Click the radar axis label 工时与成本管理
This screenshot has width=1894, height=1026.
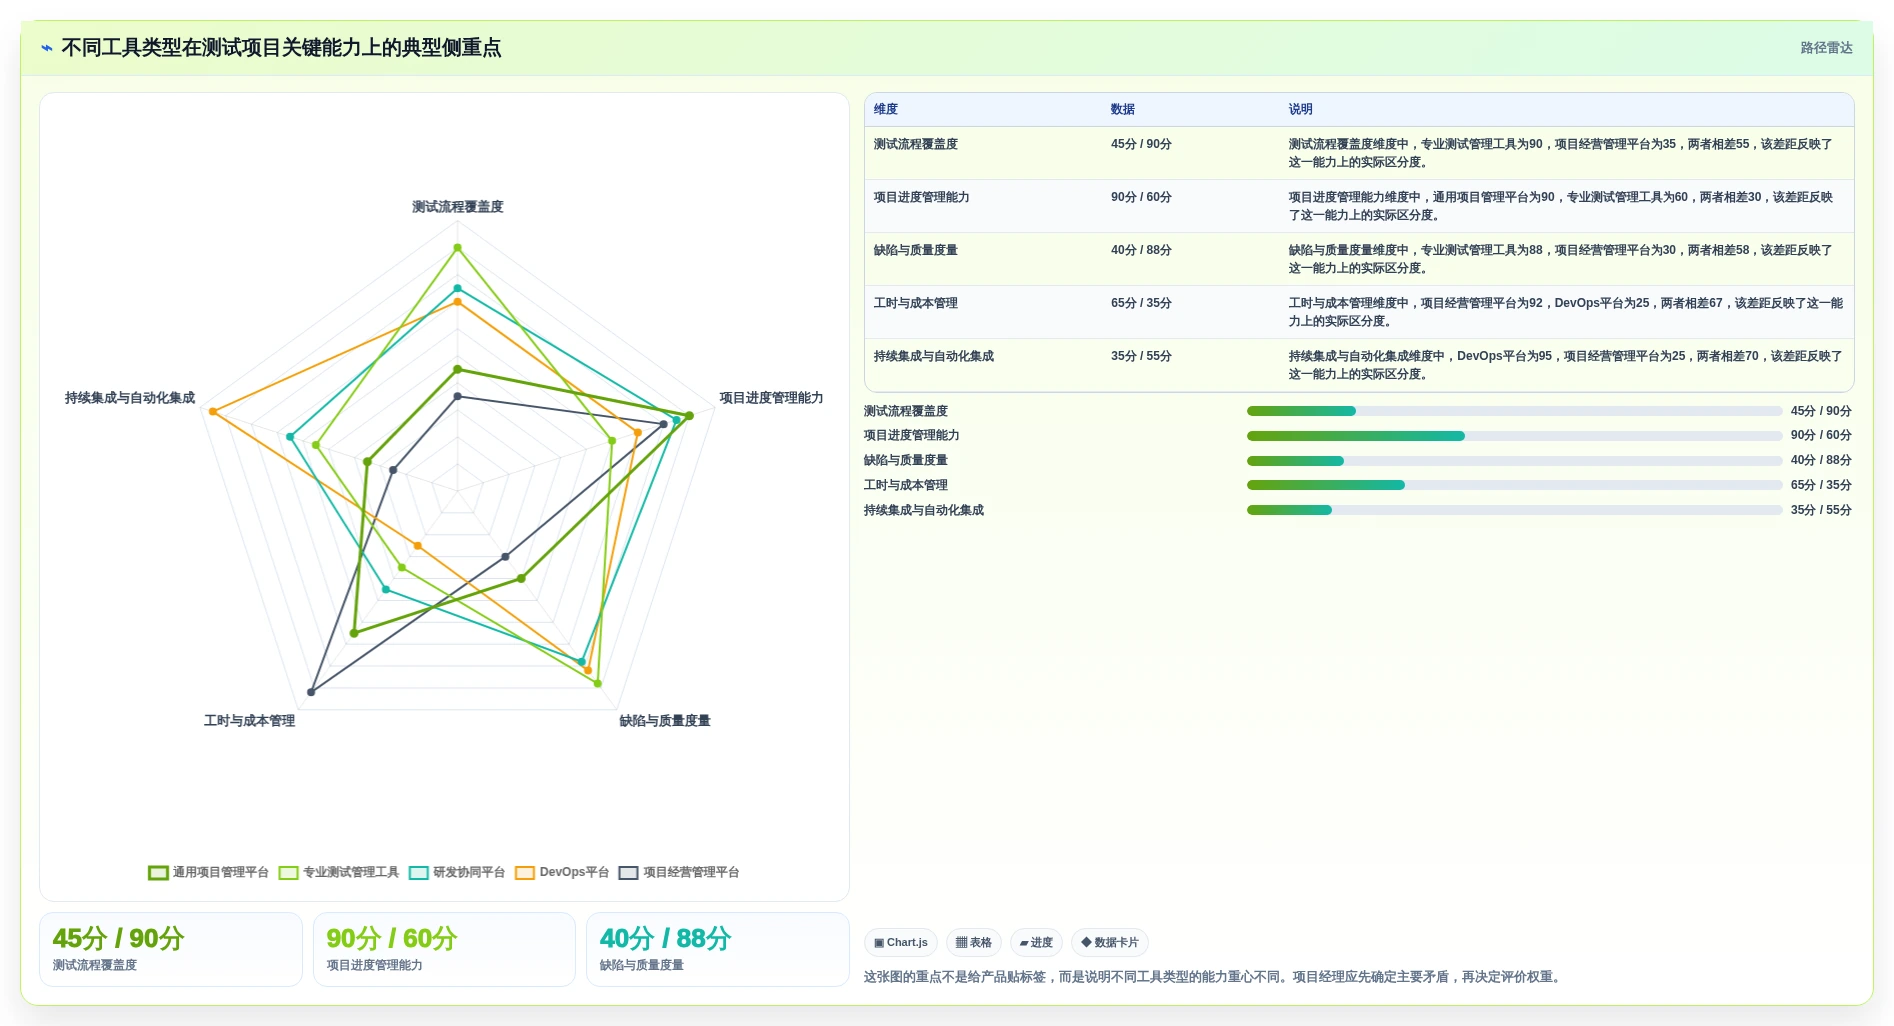250,721
